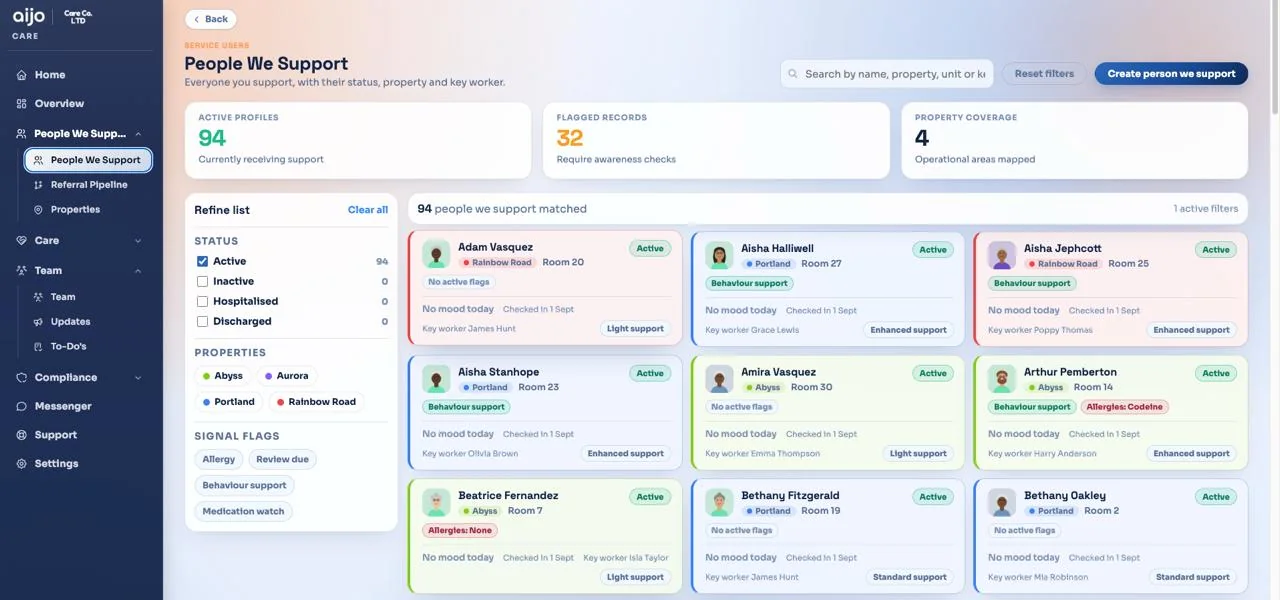
Task: Expand the Compliance sidebar section
Action: pyautogui.click(x=138, y=378)
